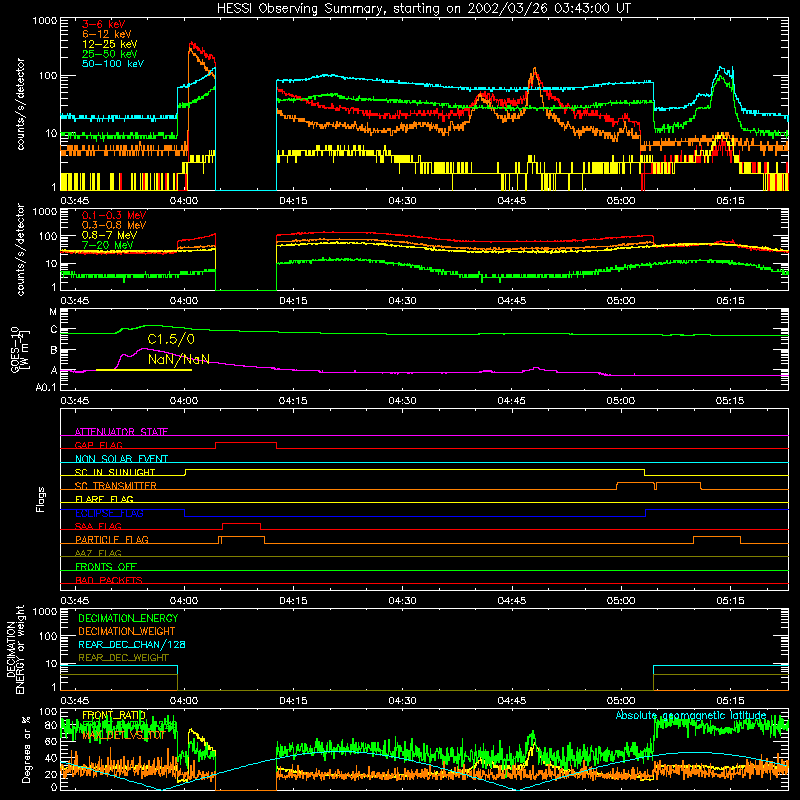Select the NON_SOLAR_EVENT flag label
800x800 pixels.
pyautogui.click(x=121, y=459)
